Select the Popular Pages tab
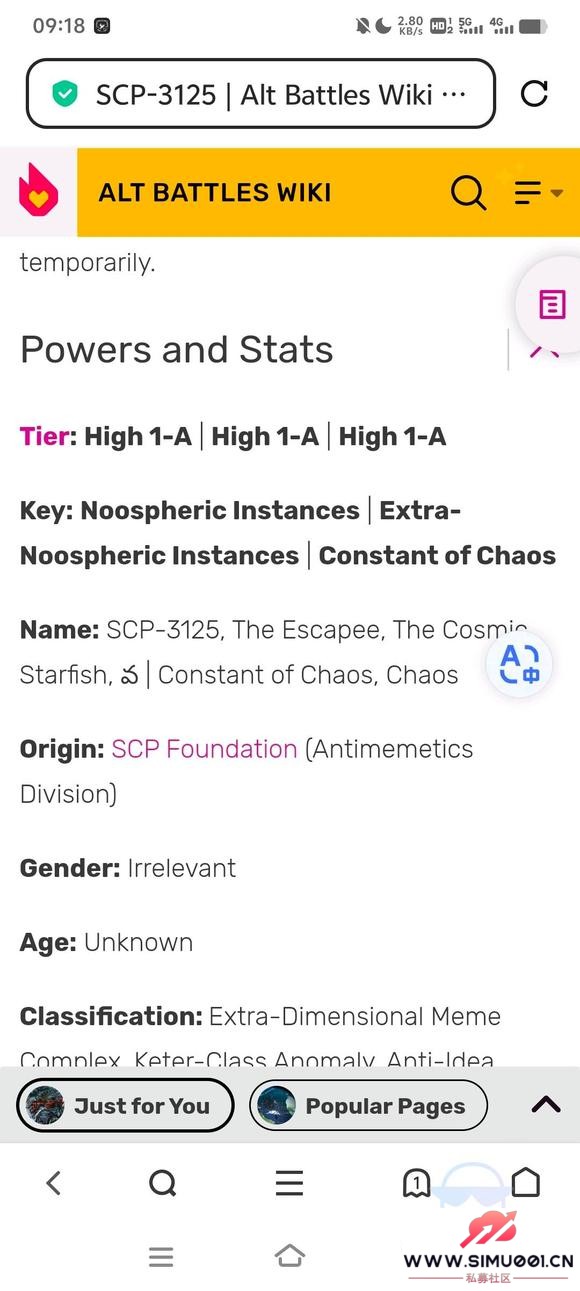Screen dimensions: 580x1291 click(368, 1106)
